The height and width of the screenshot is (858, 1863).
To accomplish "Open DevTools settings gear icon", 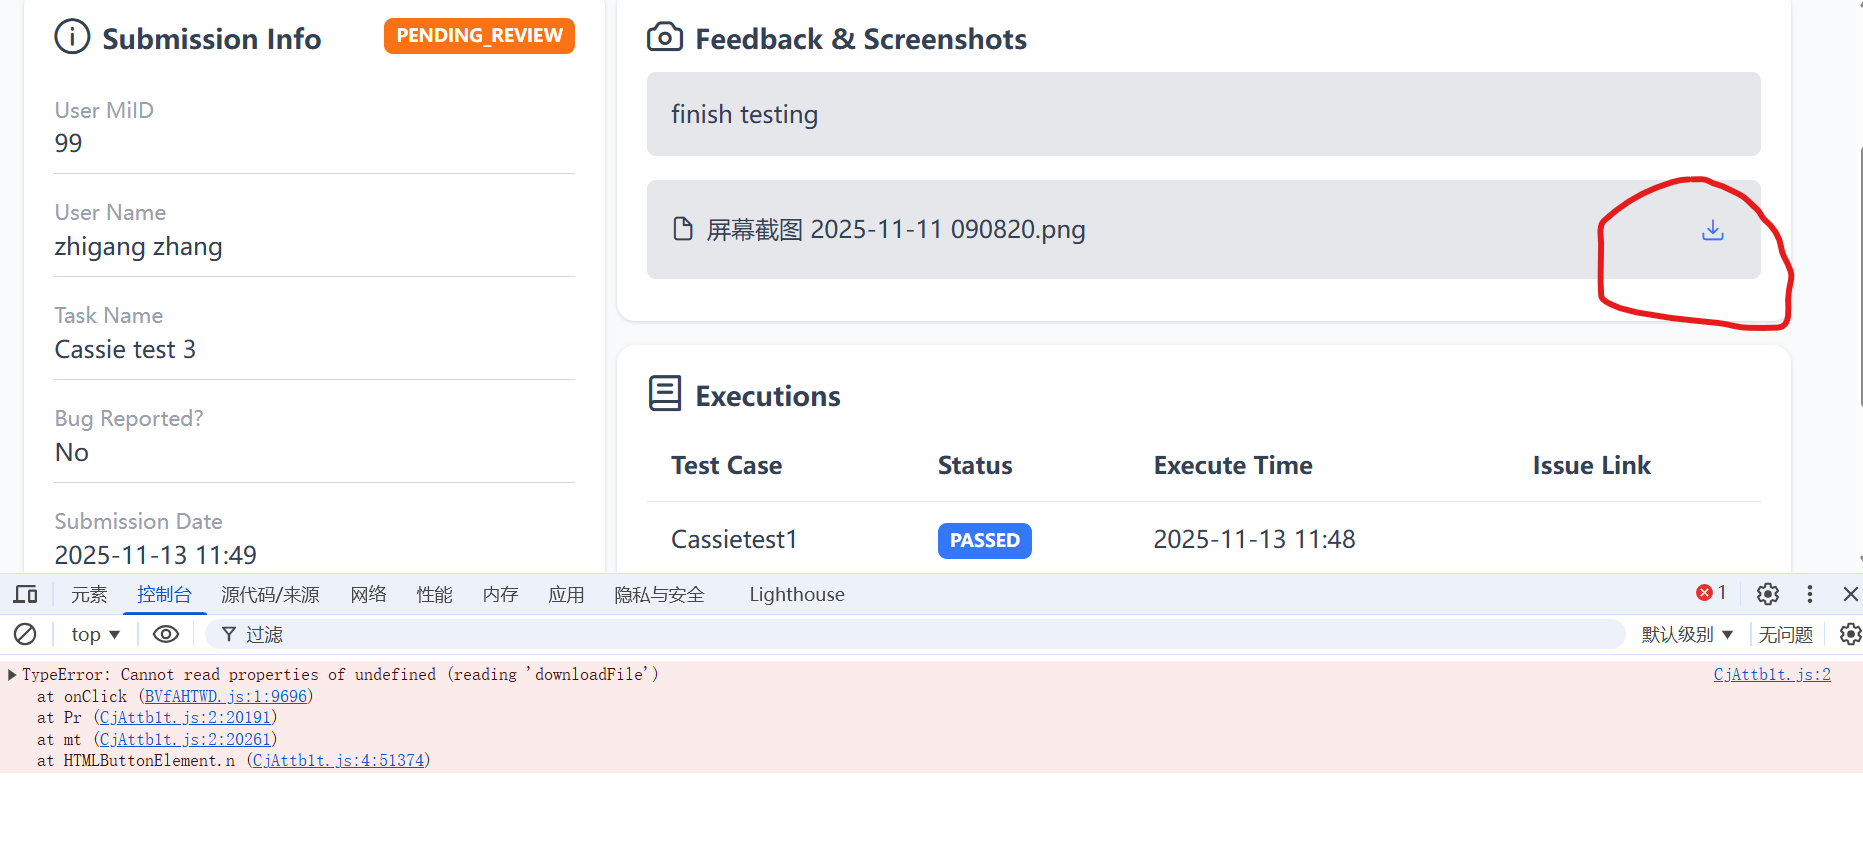I will coord(1767,594).
